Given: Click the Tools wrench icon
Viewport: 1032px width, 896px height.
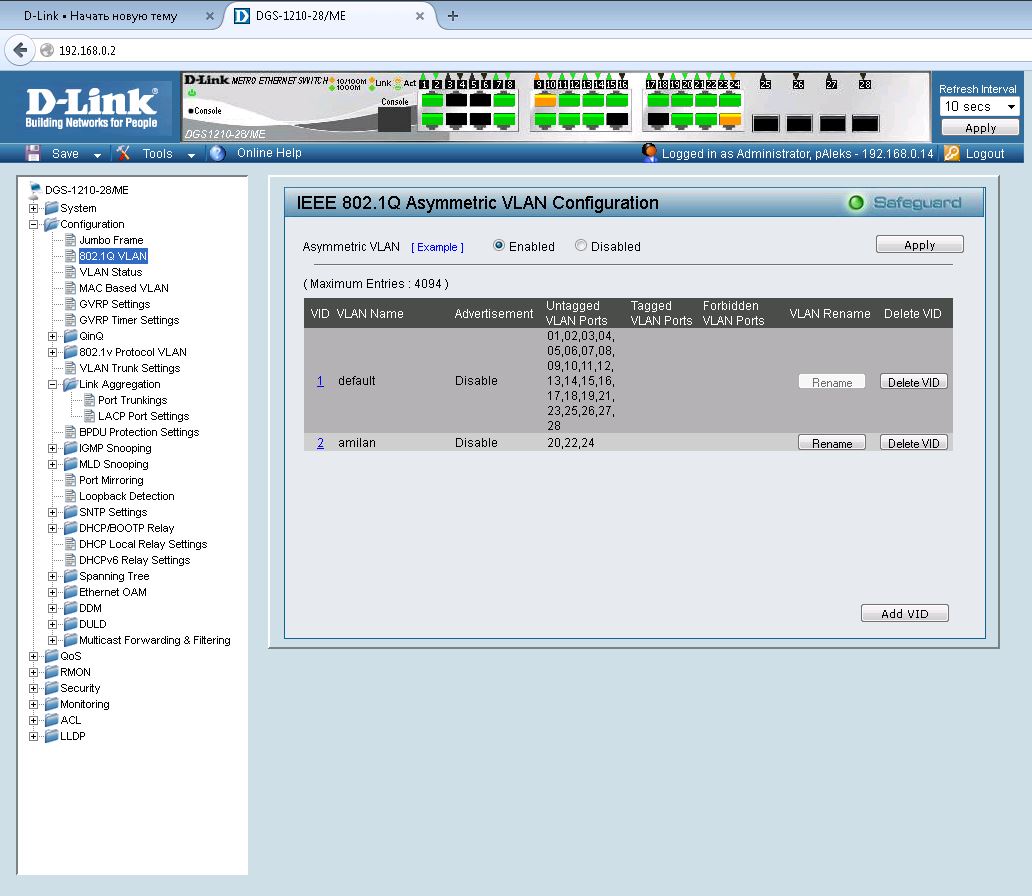Looking at the screenshot, I should click(124, 153).
